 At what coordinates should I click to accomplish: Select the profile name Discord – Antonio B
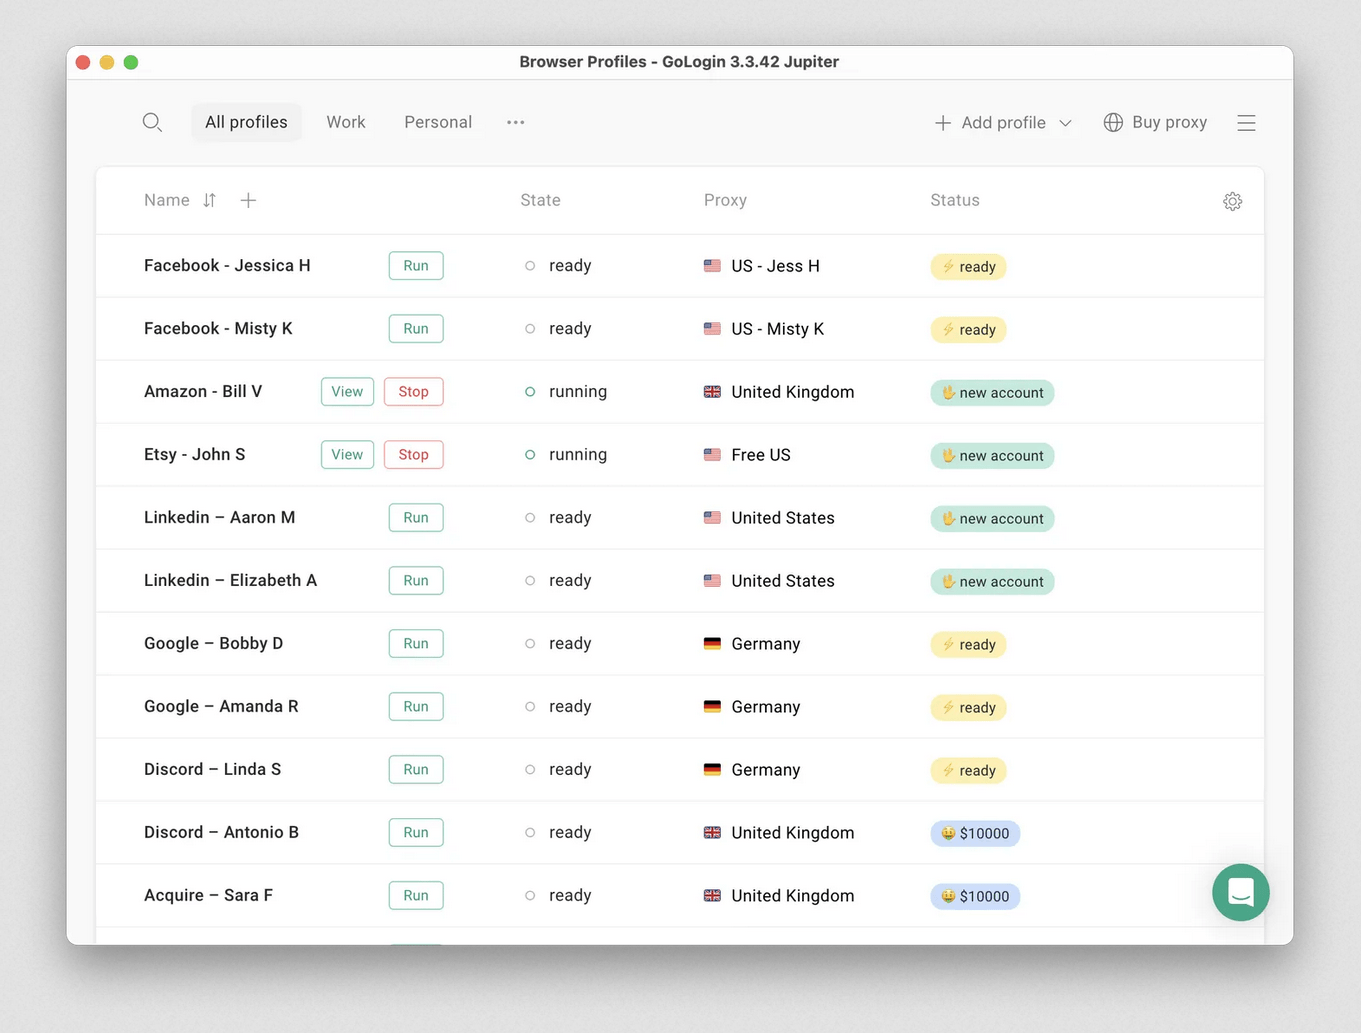(x=221, y=833)
